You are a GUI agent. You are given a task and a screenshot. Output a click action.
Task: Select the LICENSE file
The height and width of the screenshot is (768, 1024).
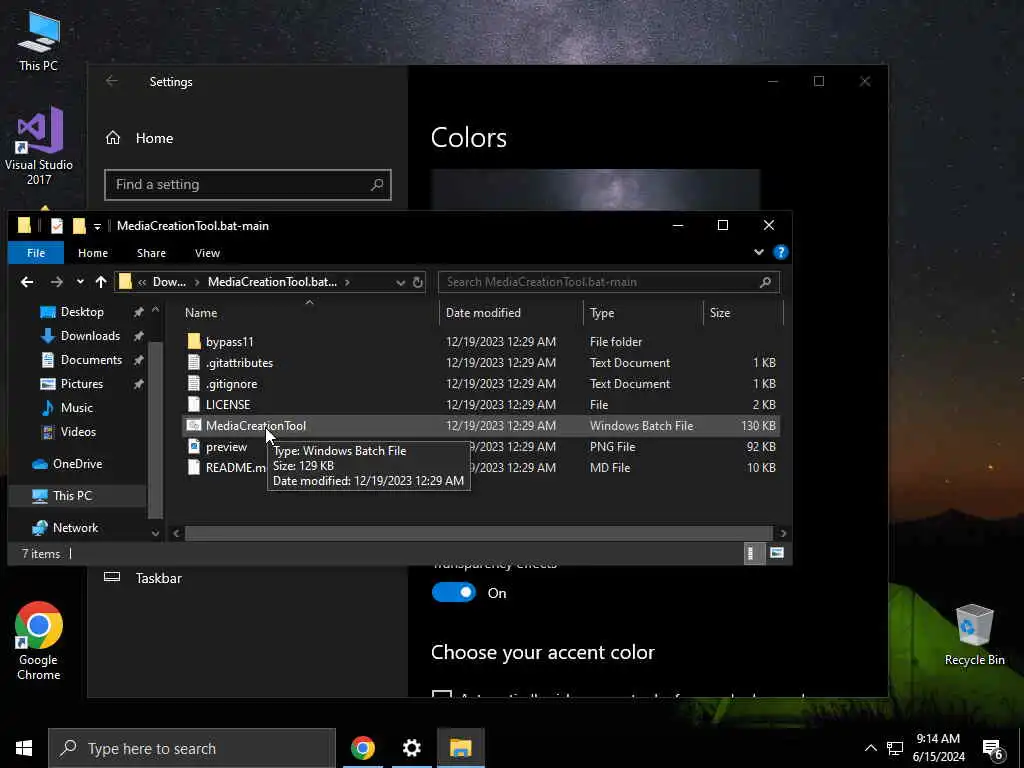point(481,404)
